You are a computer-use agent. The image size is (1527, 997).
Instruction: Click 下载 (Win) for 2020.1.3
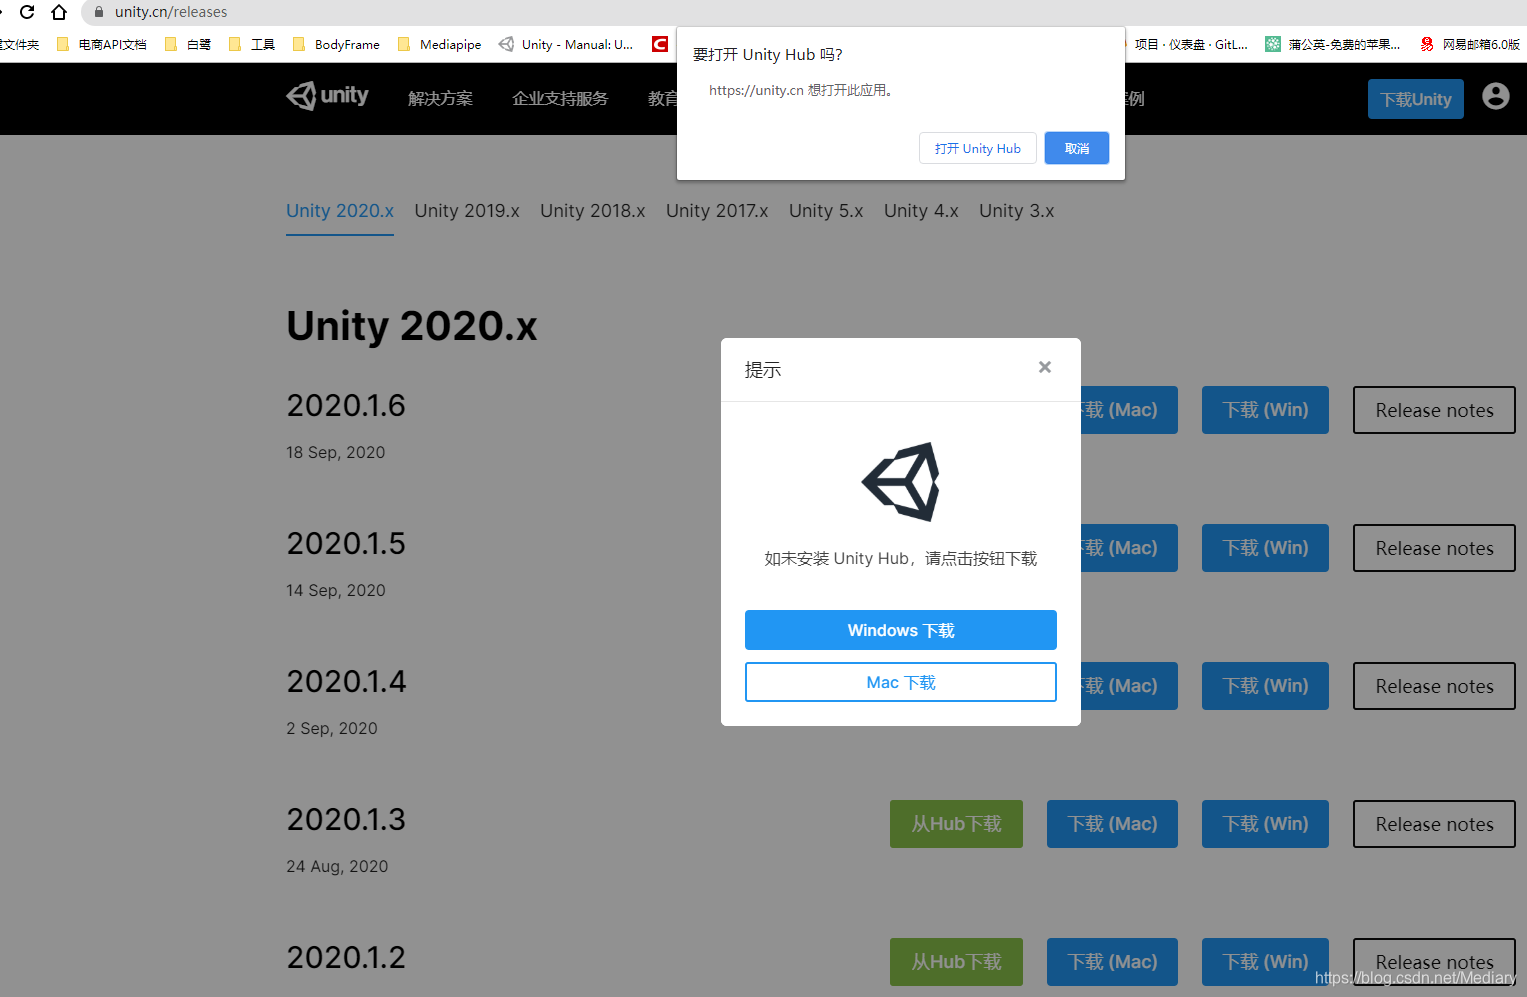tap(1265, 824)
